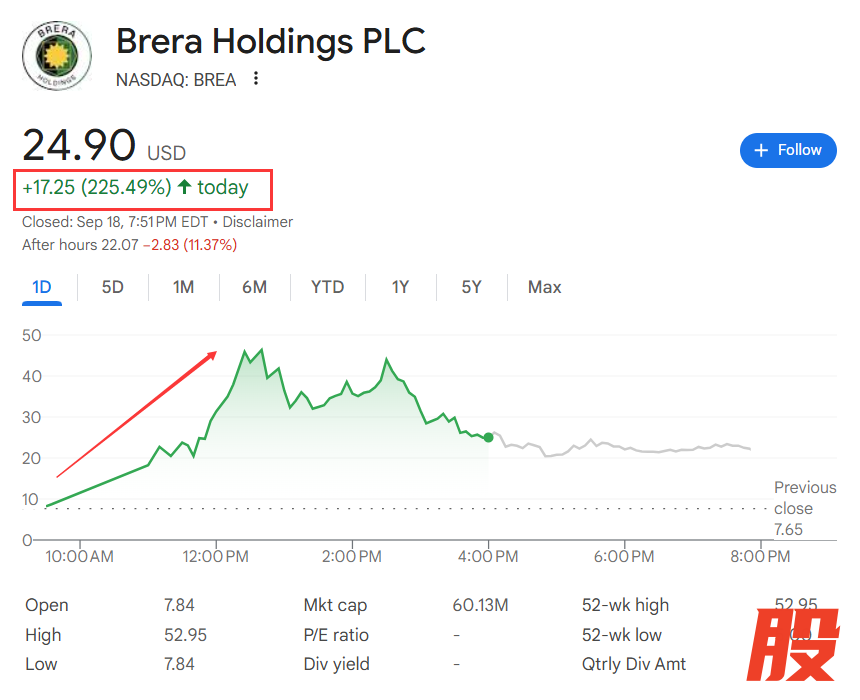Switch to the 5D chart tab
Image resolution: width=860 pixels, height=700 pixels.
click(x=113, y=288)
